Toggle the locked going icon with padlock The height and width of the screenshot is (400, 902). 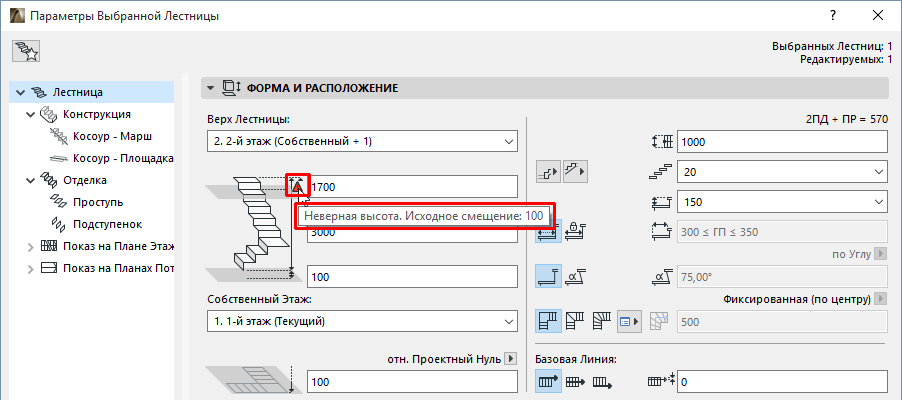pos(573,231)
